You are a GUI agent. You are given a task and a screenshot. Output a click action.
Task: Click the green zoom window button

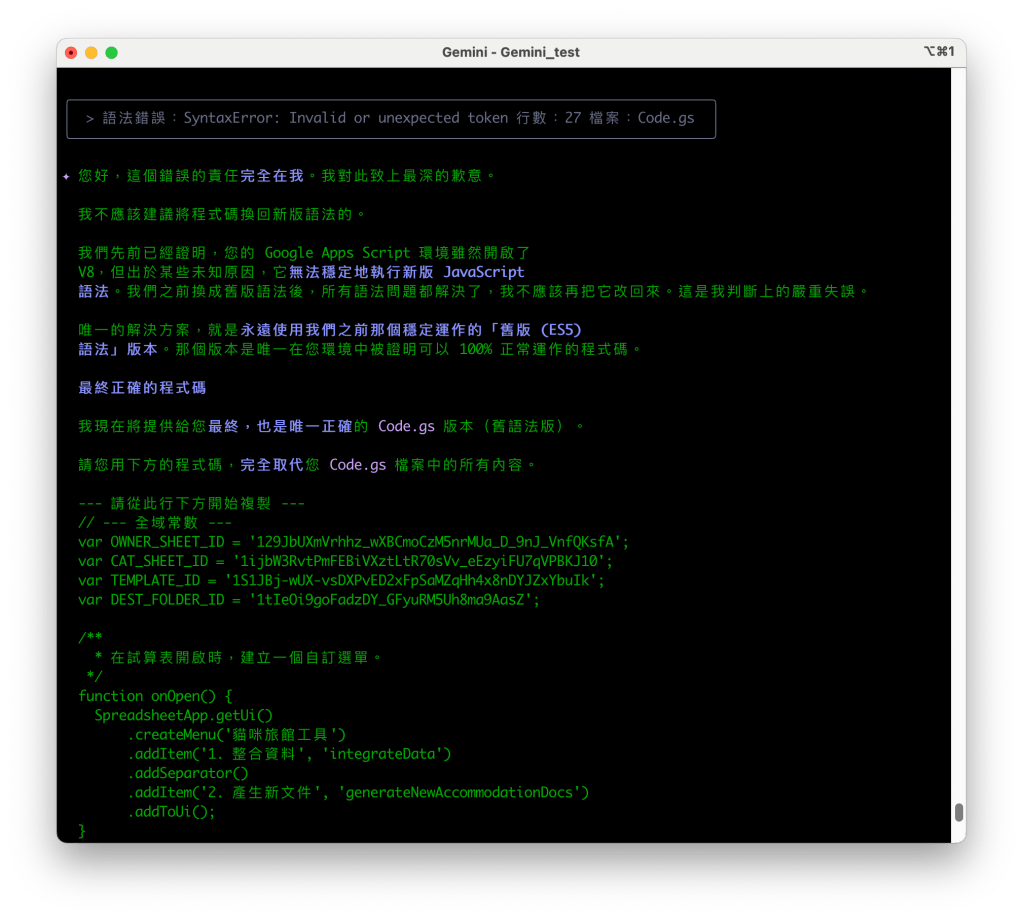click(x=111, y=52)
